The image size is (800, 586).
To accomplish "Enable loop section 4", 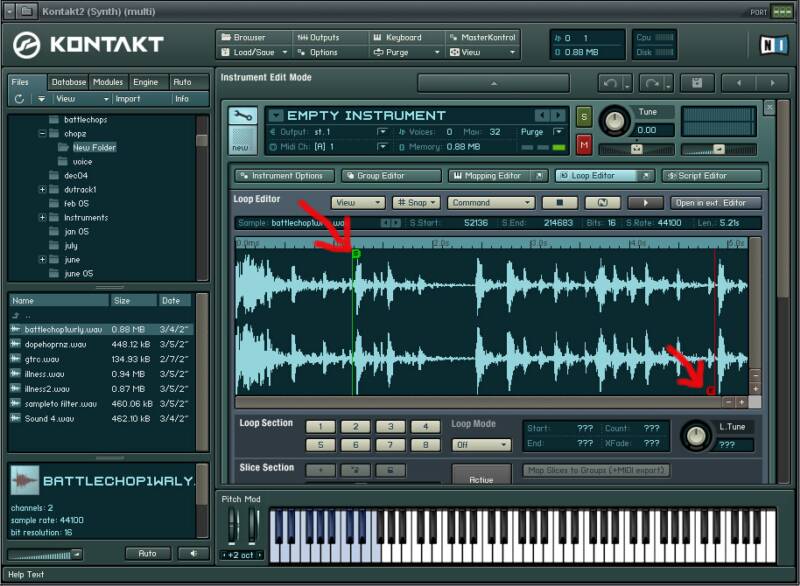I will point(426,426).
